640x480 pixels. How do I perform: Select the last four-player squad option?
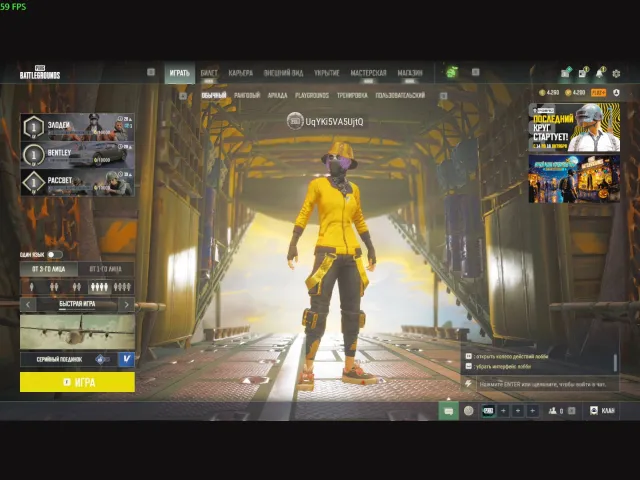122,287
